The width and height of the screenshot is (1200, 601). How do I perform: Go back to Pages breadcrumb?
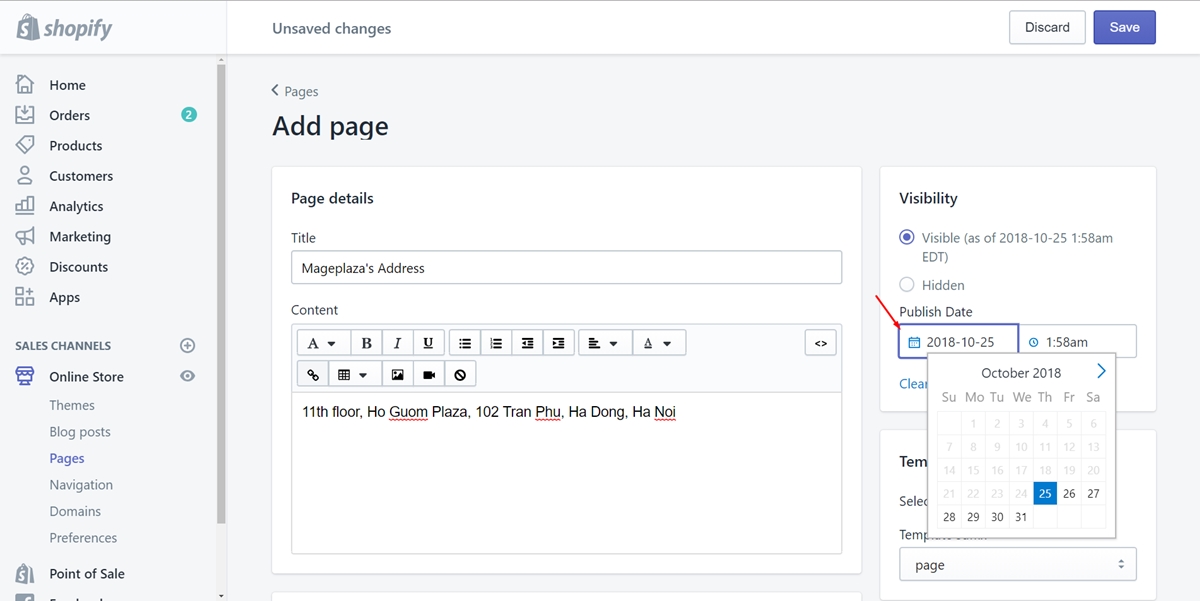(x=295, y=91)
